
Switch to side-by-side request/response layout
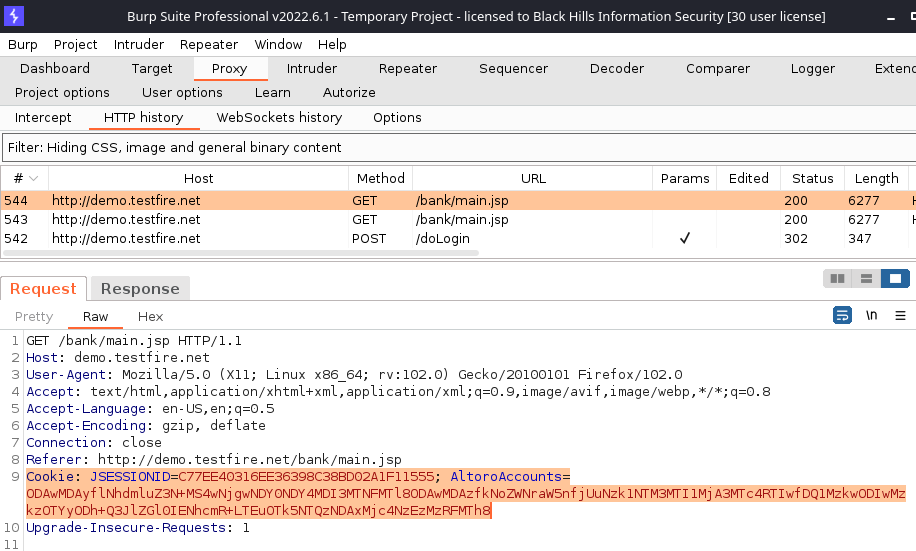point(838,278)
